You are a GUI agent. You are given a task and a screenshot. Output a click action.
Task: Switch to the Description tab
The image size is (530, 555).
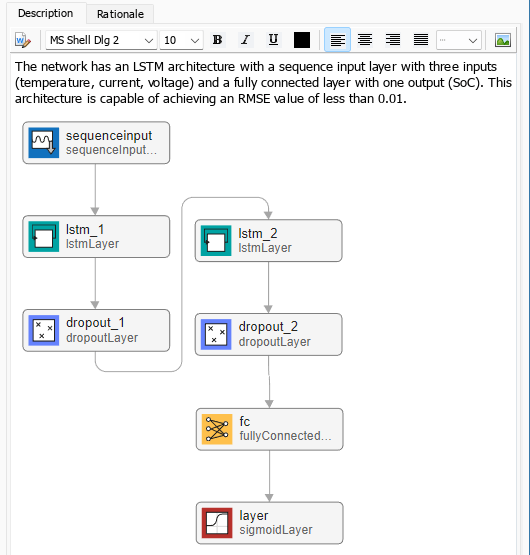46,13
